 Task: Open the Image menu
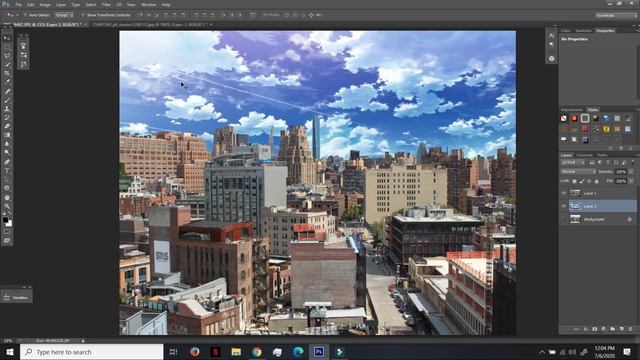click(45, 5)
